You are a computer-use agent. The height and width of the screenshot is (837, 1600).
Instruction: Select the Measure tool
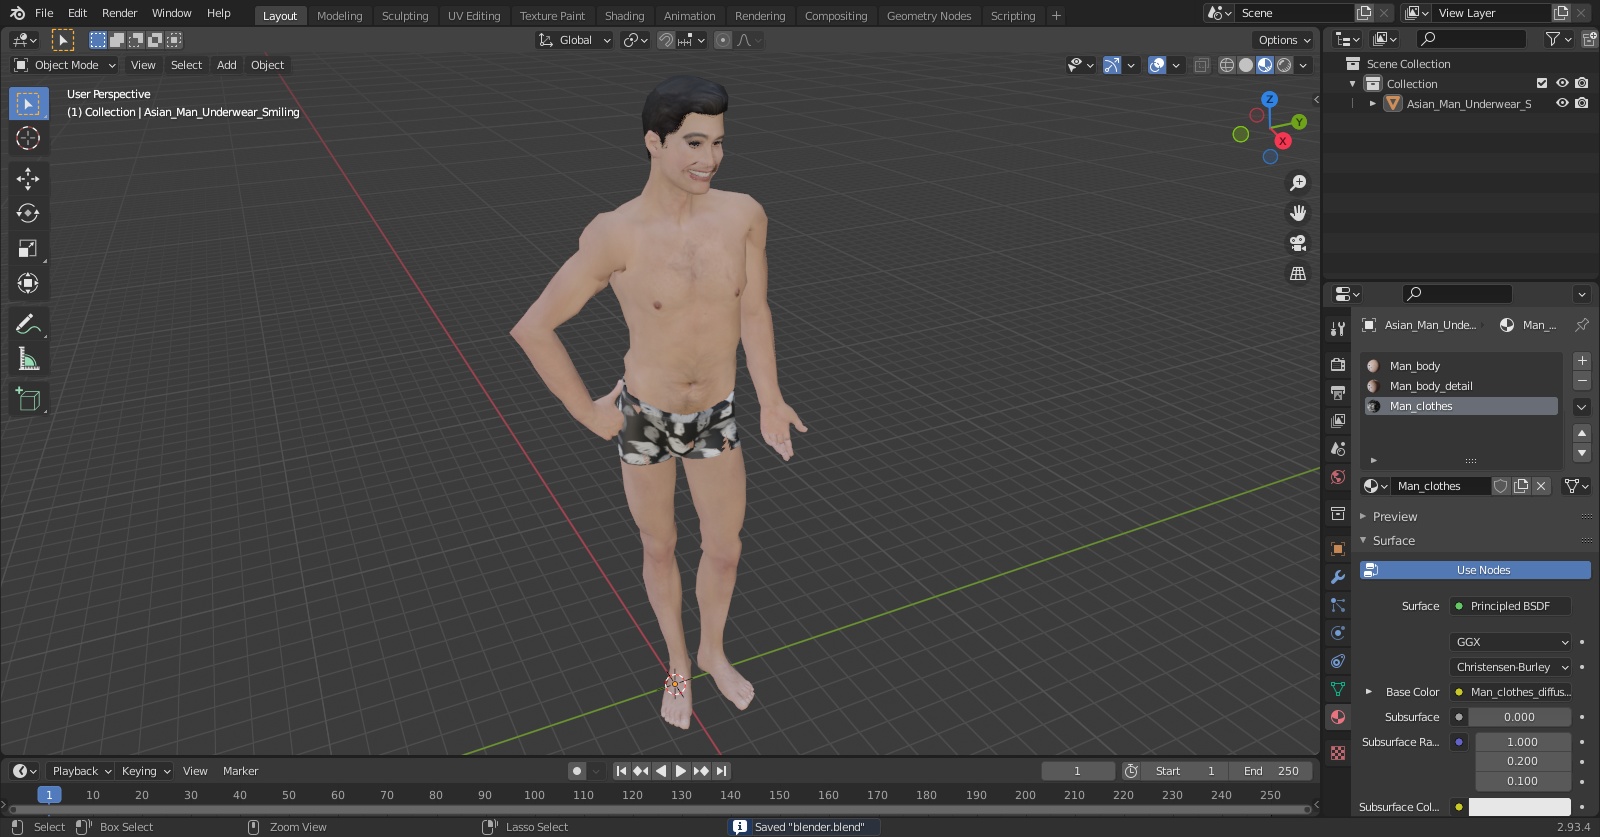coord(28,359)
